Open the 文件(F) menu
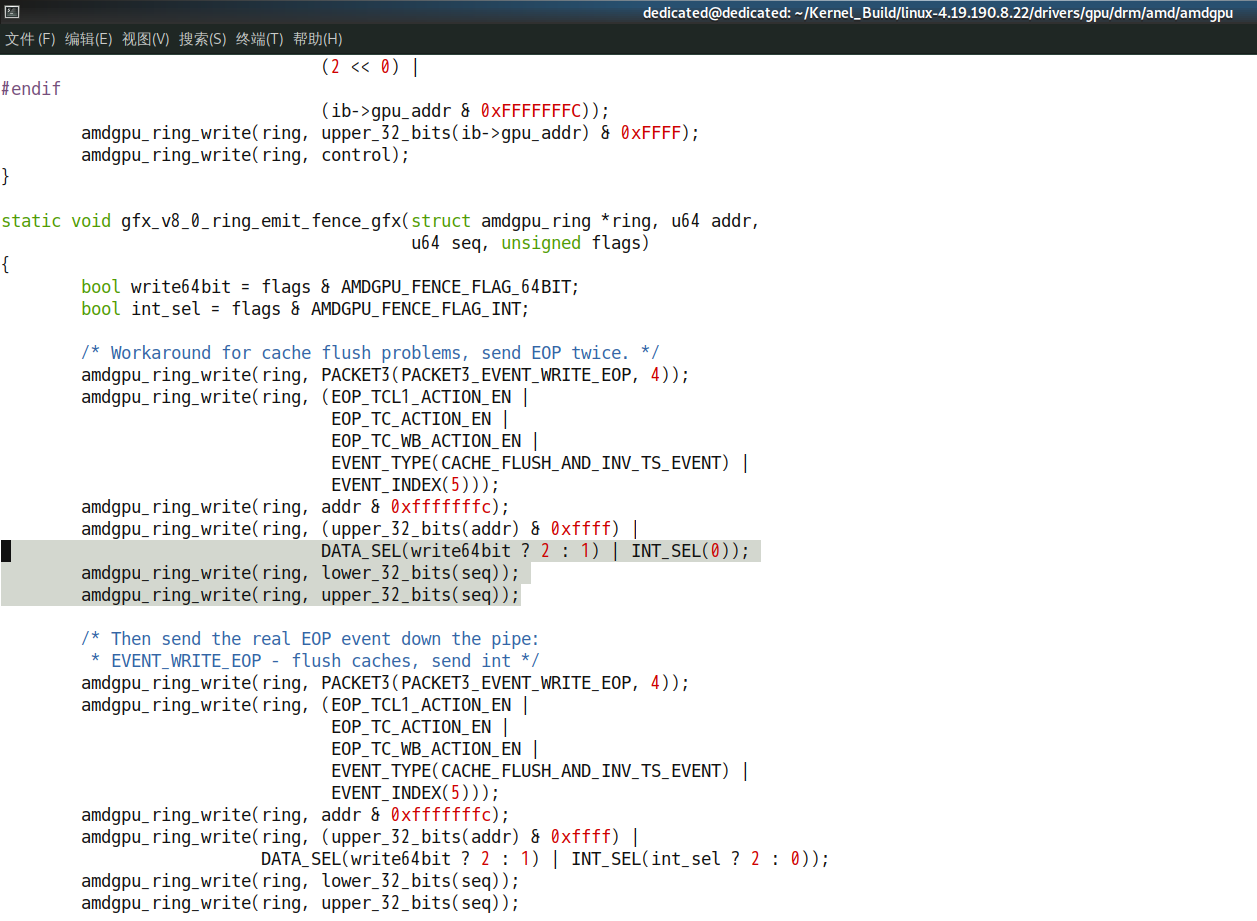Image resolution: width=1257 pixels, height=921 pixels. point(30,39)
